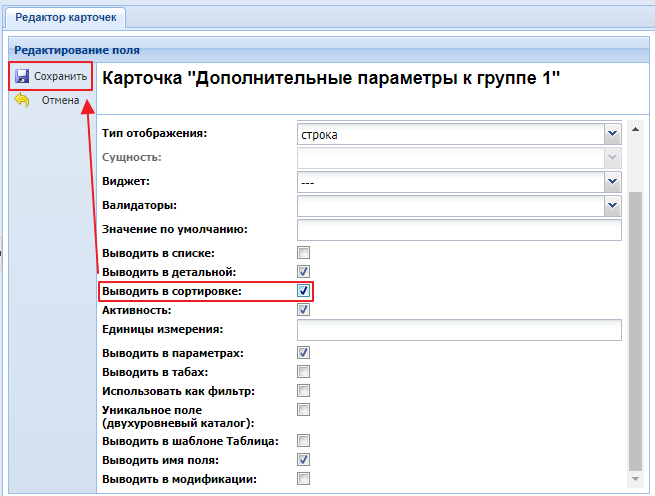
Task: Enable the Выводить в списке checkbox
Action: tap(304, 252)
